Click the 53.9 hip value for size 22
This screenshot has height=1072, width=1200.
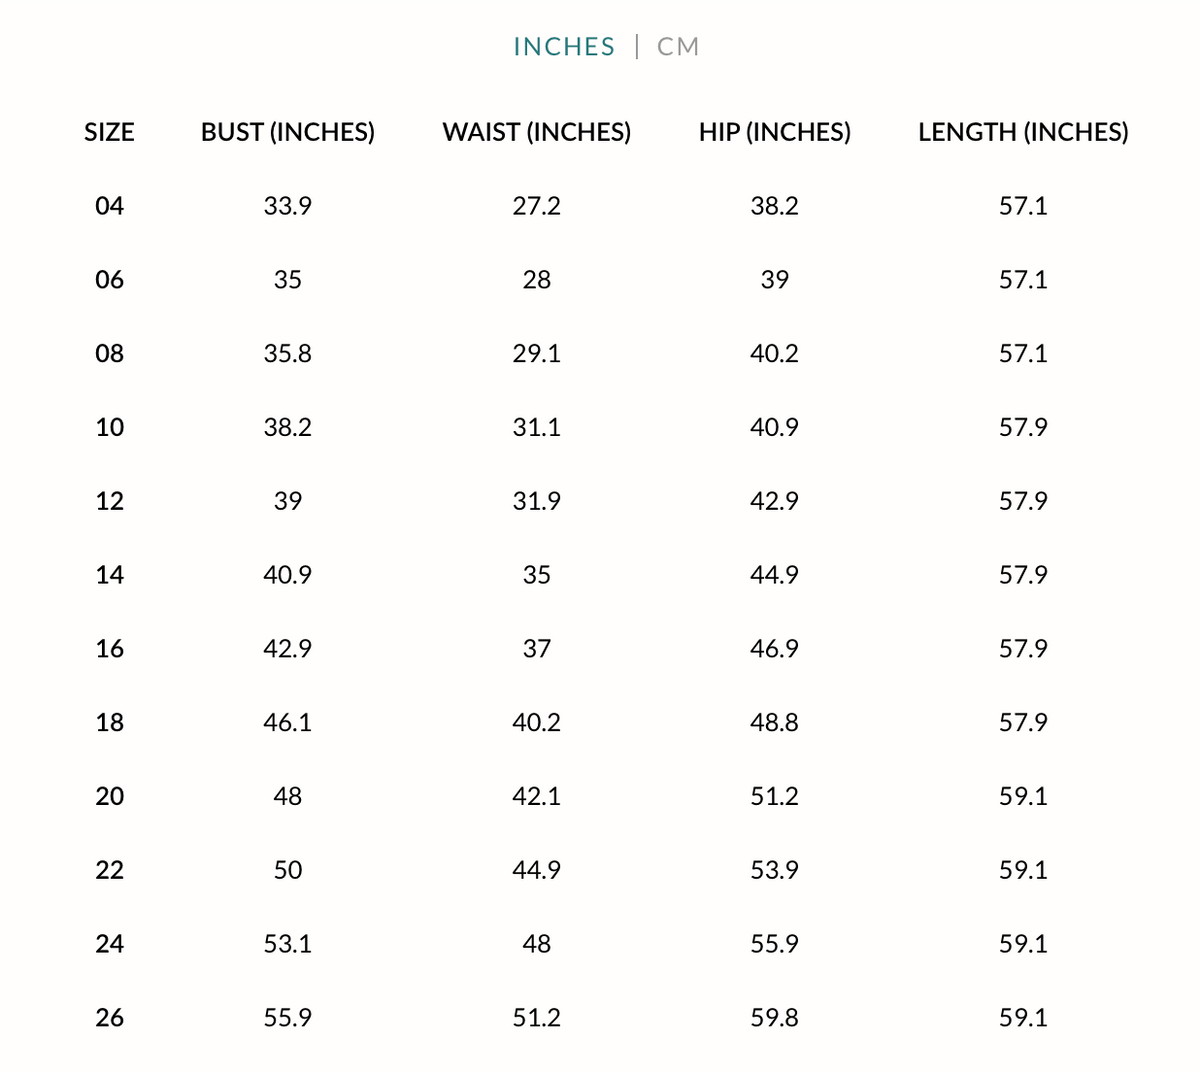pos(775,870)
